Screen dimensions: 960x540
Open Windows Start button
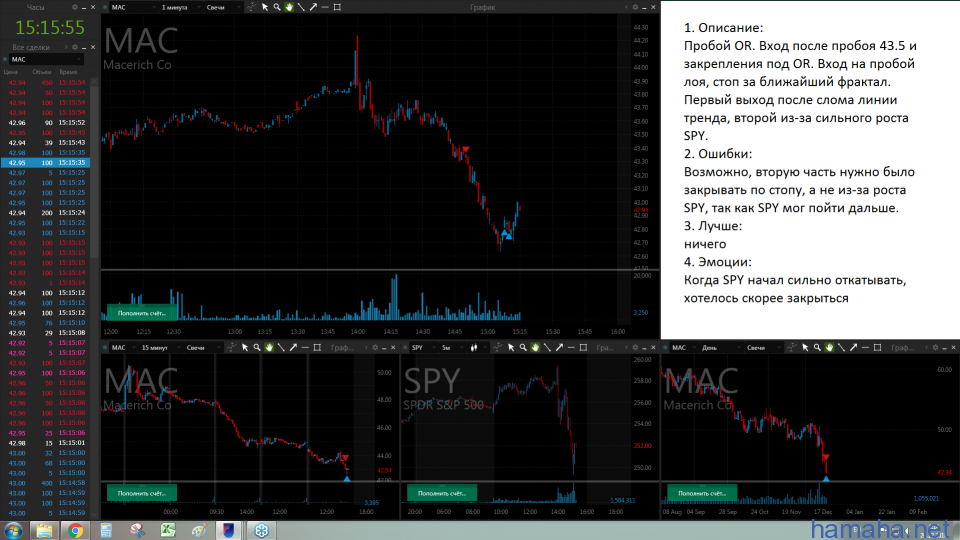pyautogui.click(x=13, y=530)
